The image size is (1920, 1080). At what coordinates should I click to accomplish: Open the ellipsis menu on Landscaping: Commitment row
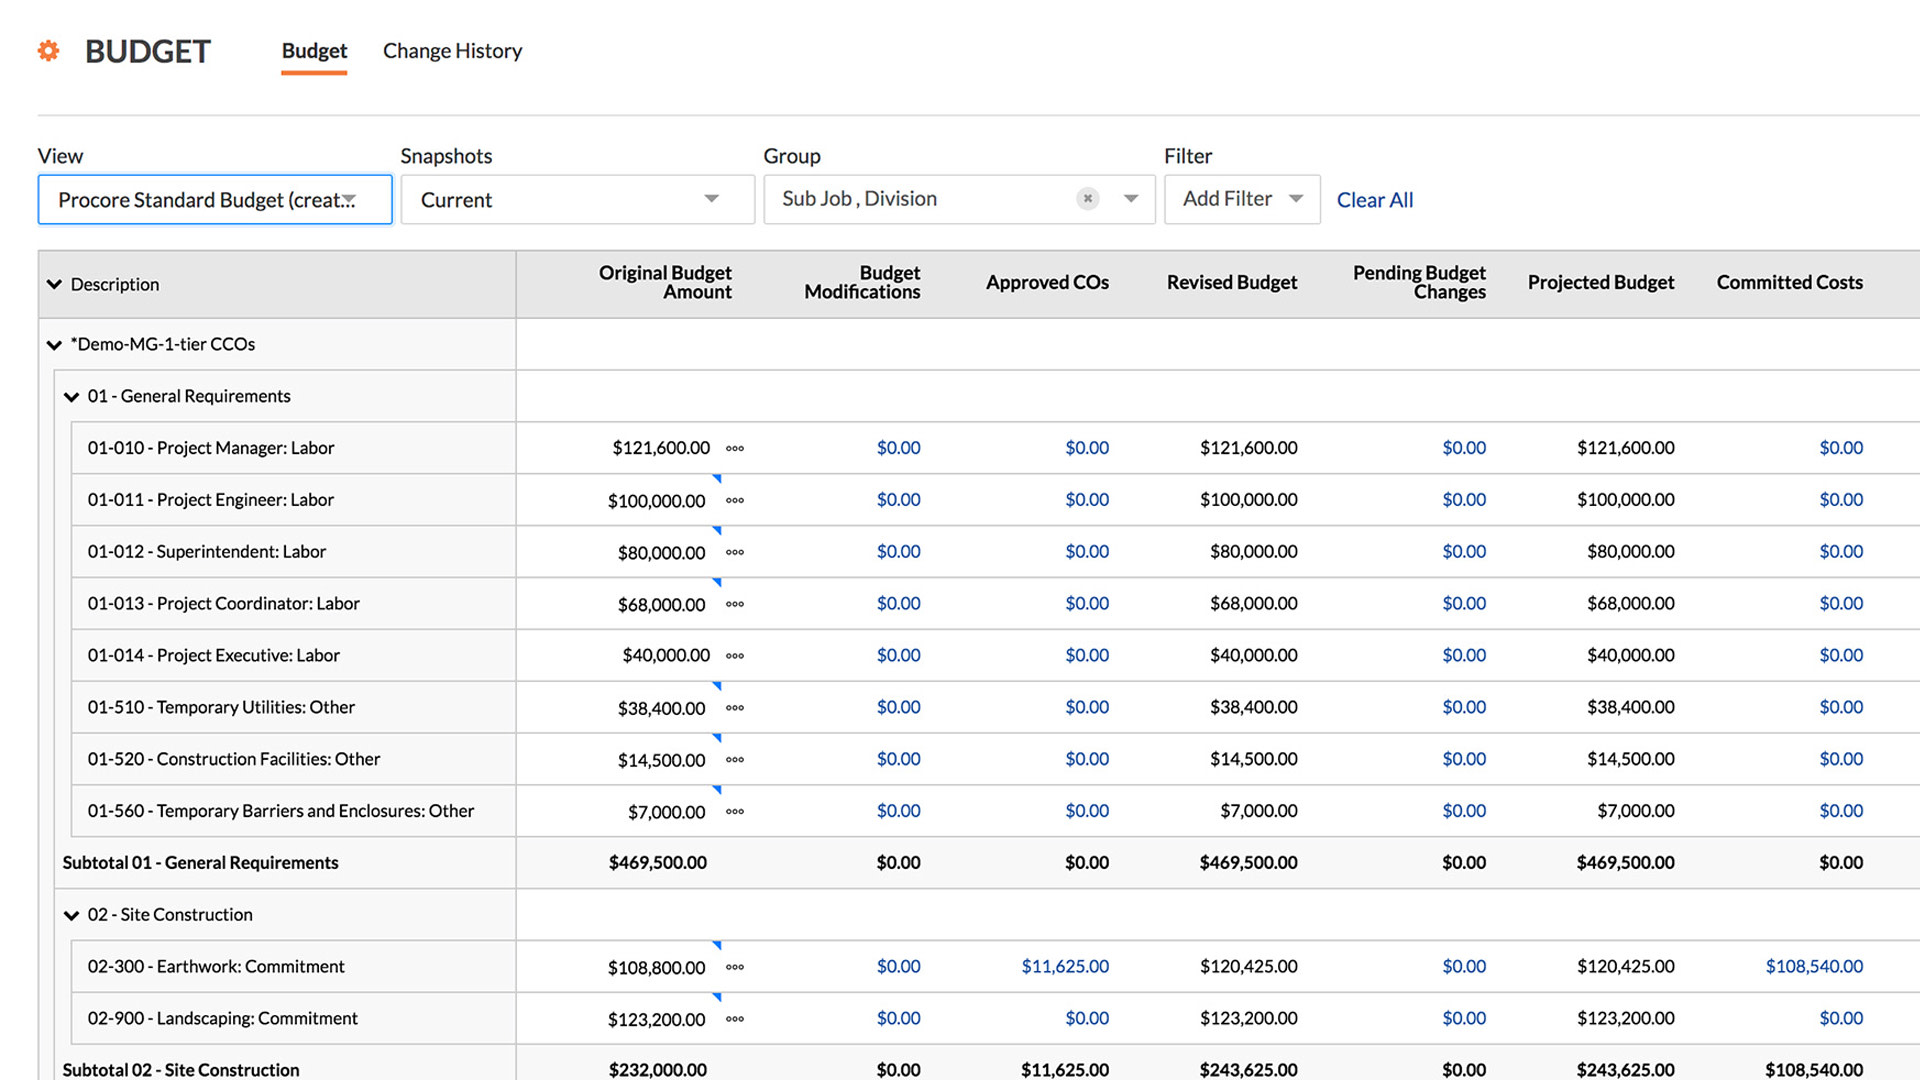coord(735,1020)
